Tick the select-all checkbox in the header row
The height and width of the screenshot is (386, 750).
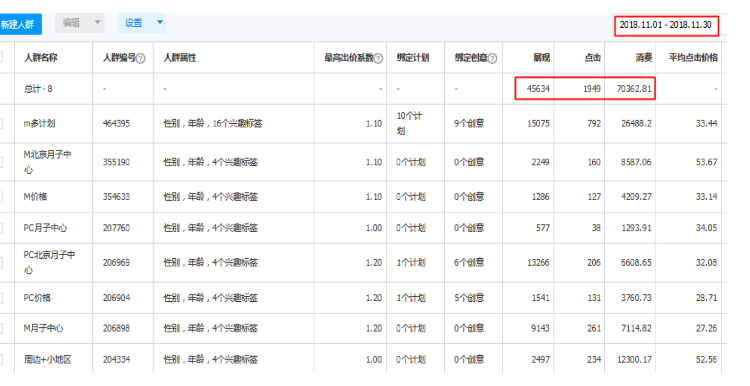coord(1,57)
